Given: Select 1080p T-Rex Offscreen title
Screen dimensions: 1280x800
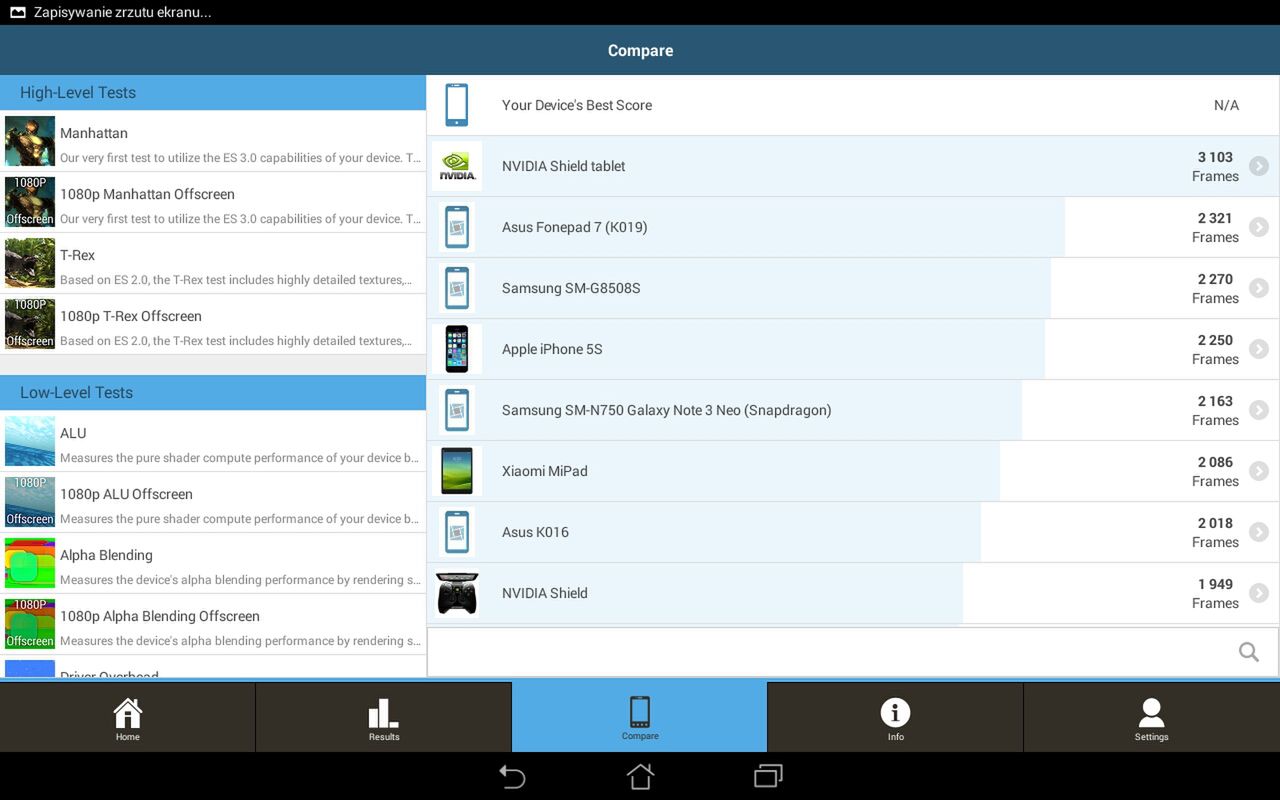Looking at the screenshot, I should tap(131, 316).
